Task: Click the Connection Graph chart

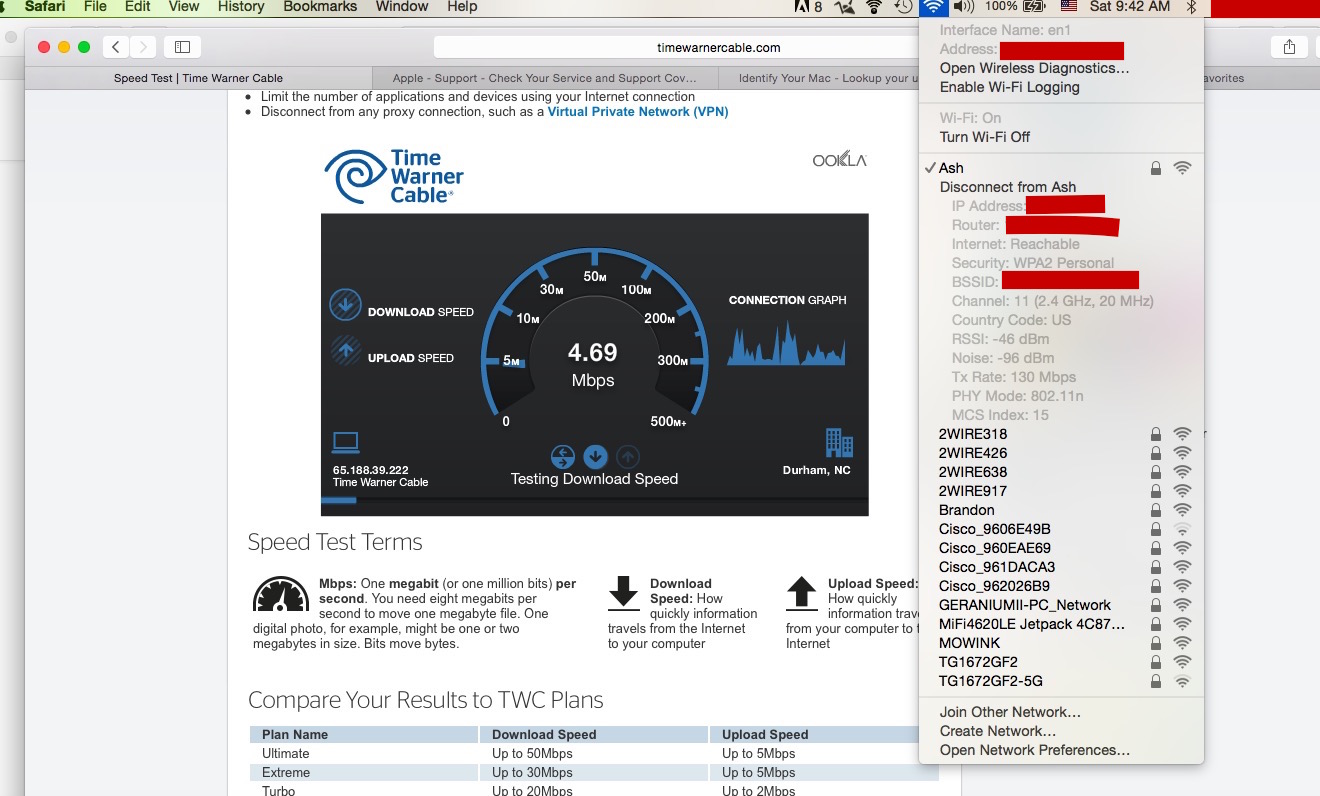Action: tap(787, 343)
